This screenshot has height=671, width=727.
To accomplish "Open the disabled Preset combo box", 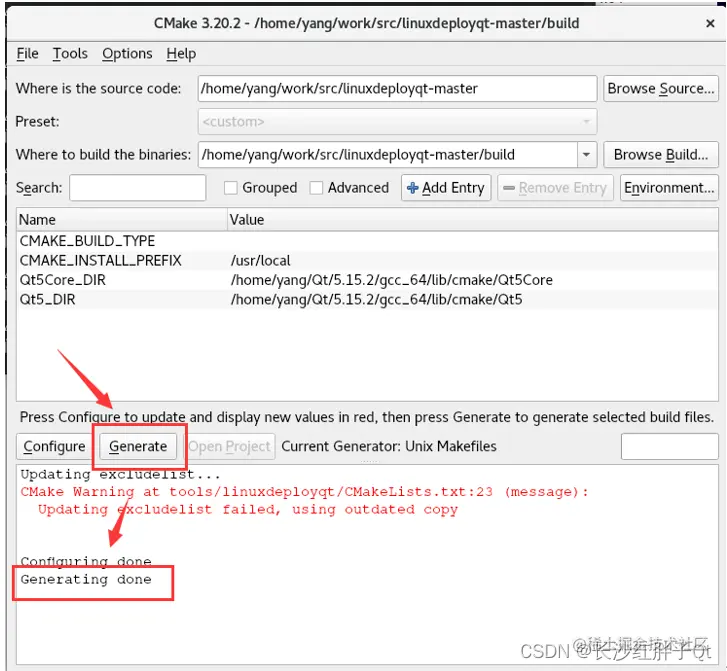I will [397, 121].
